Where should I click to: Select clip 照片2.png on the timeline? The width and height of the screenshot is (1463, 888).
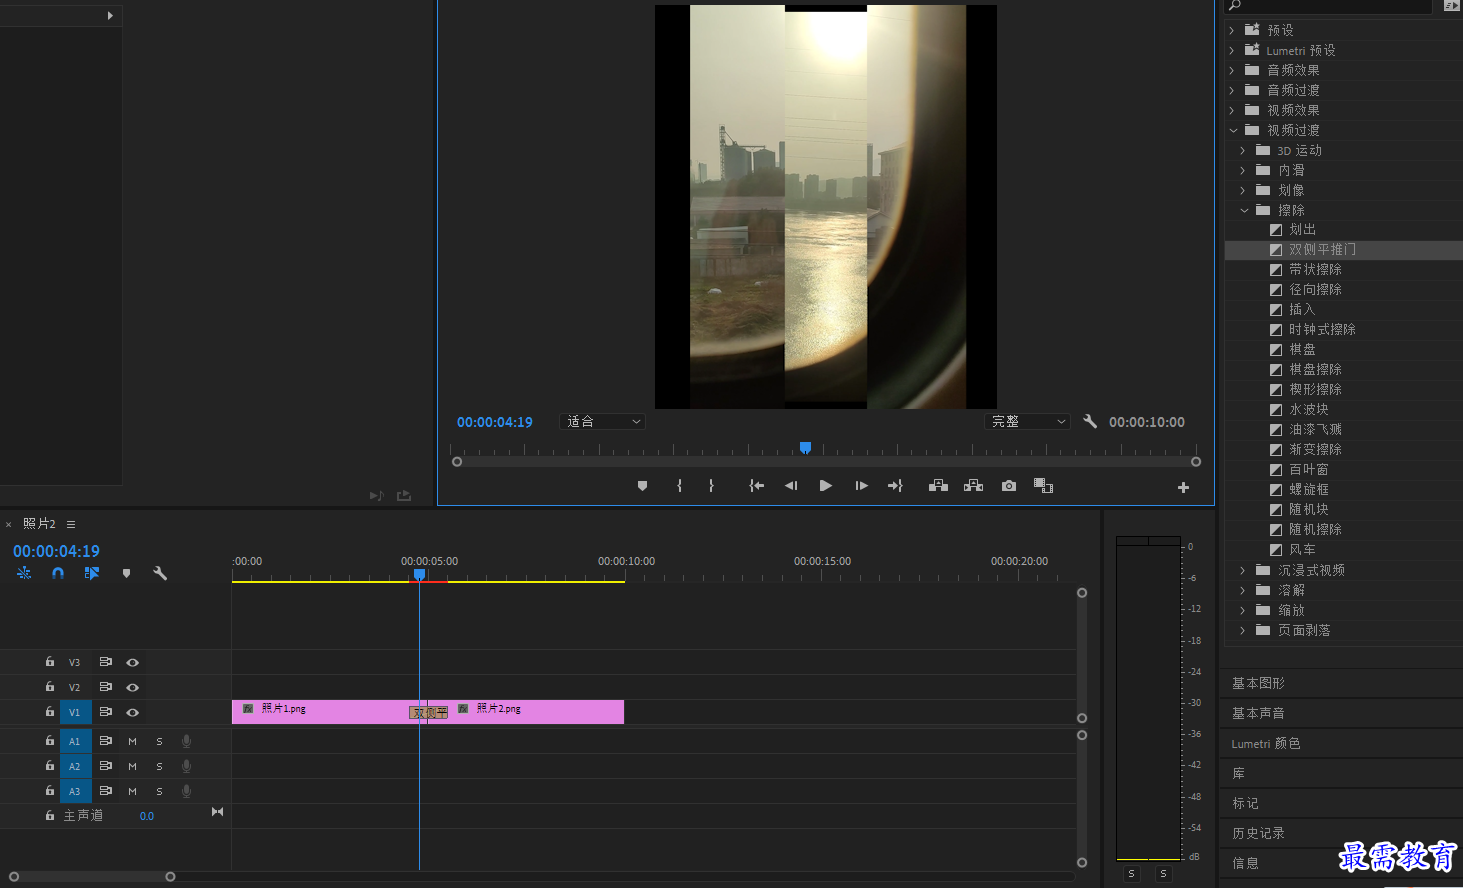[x=536, y=711]
